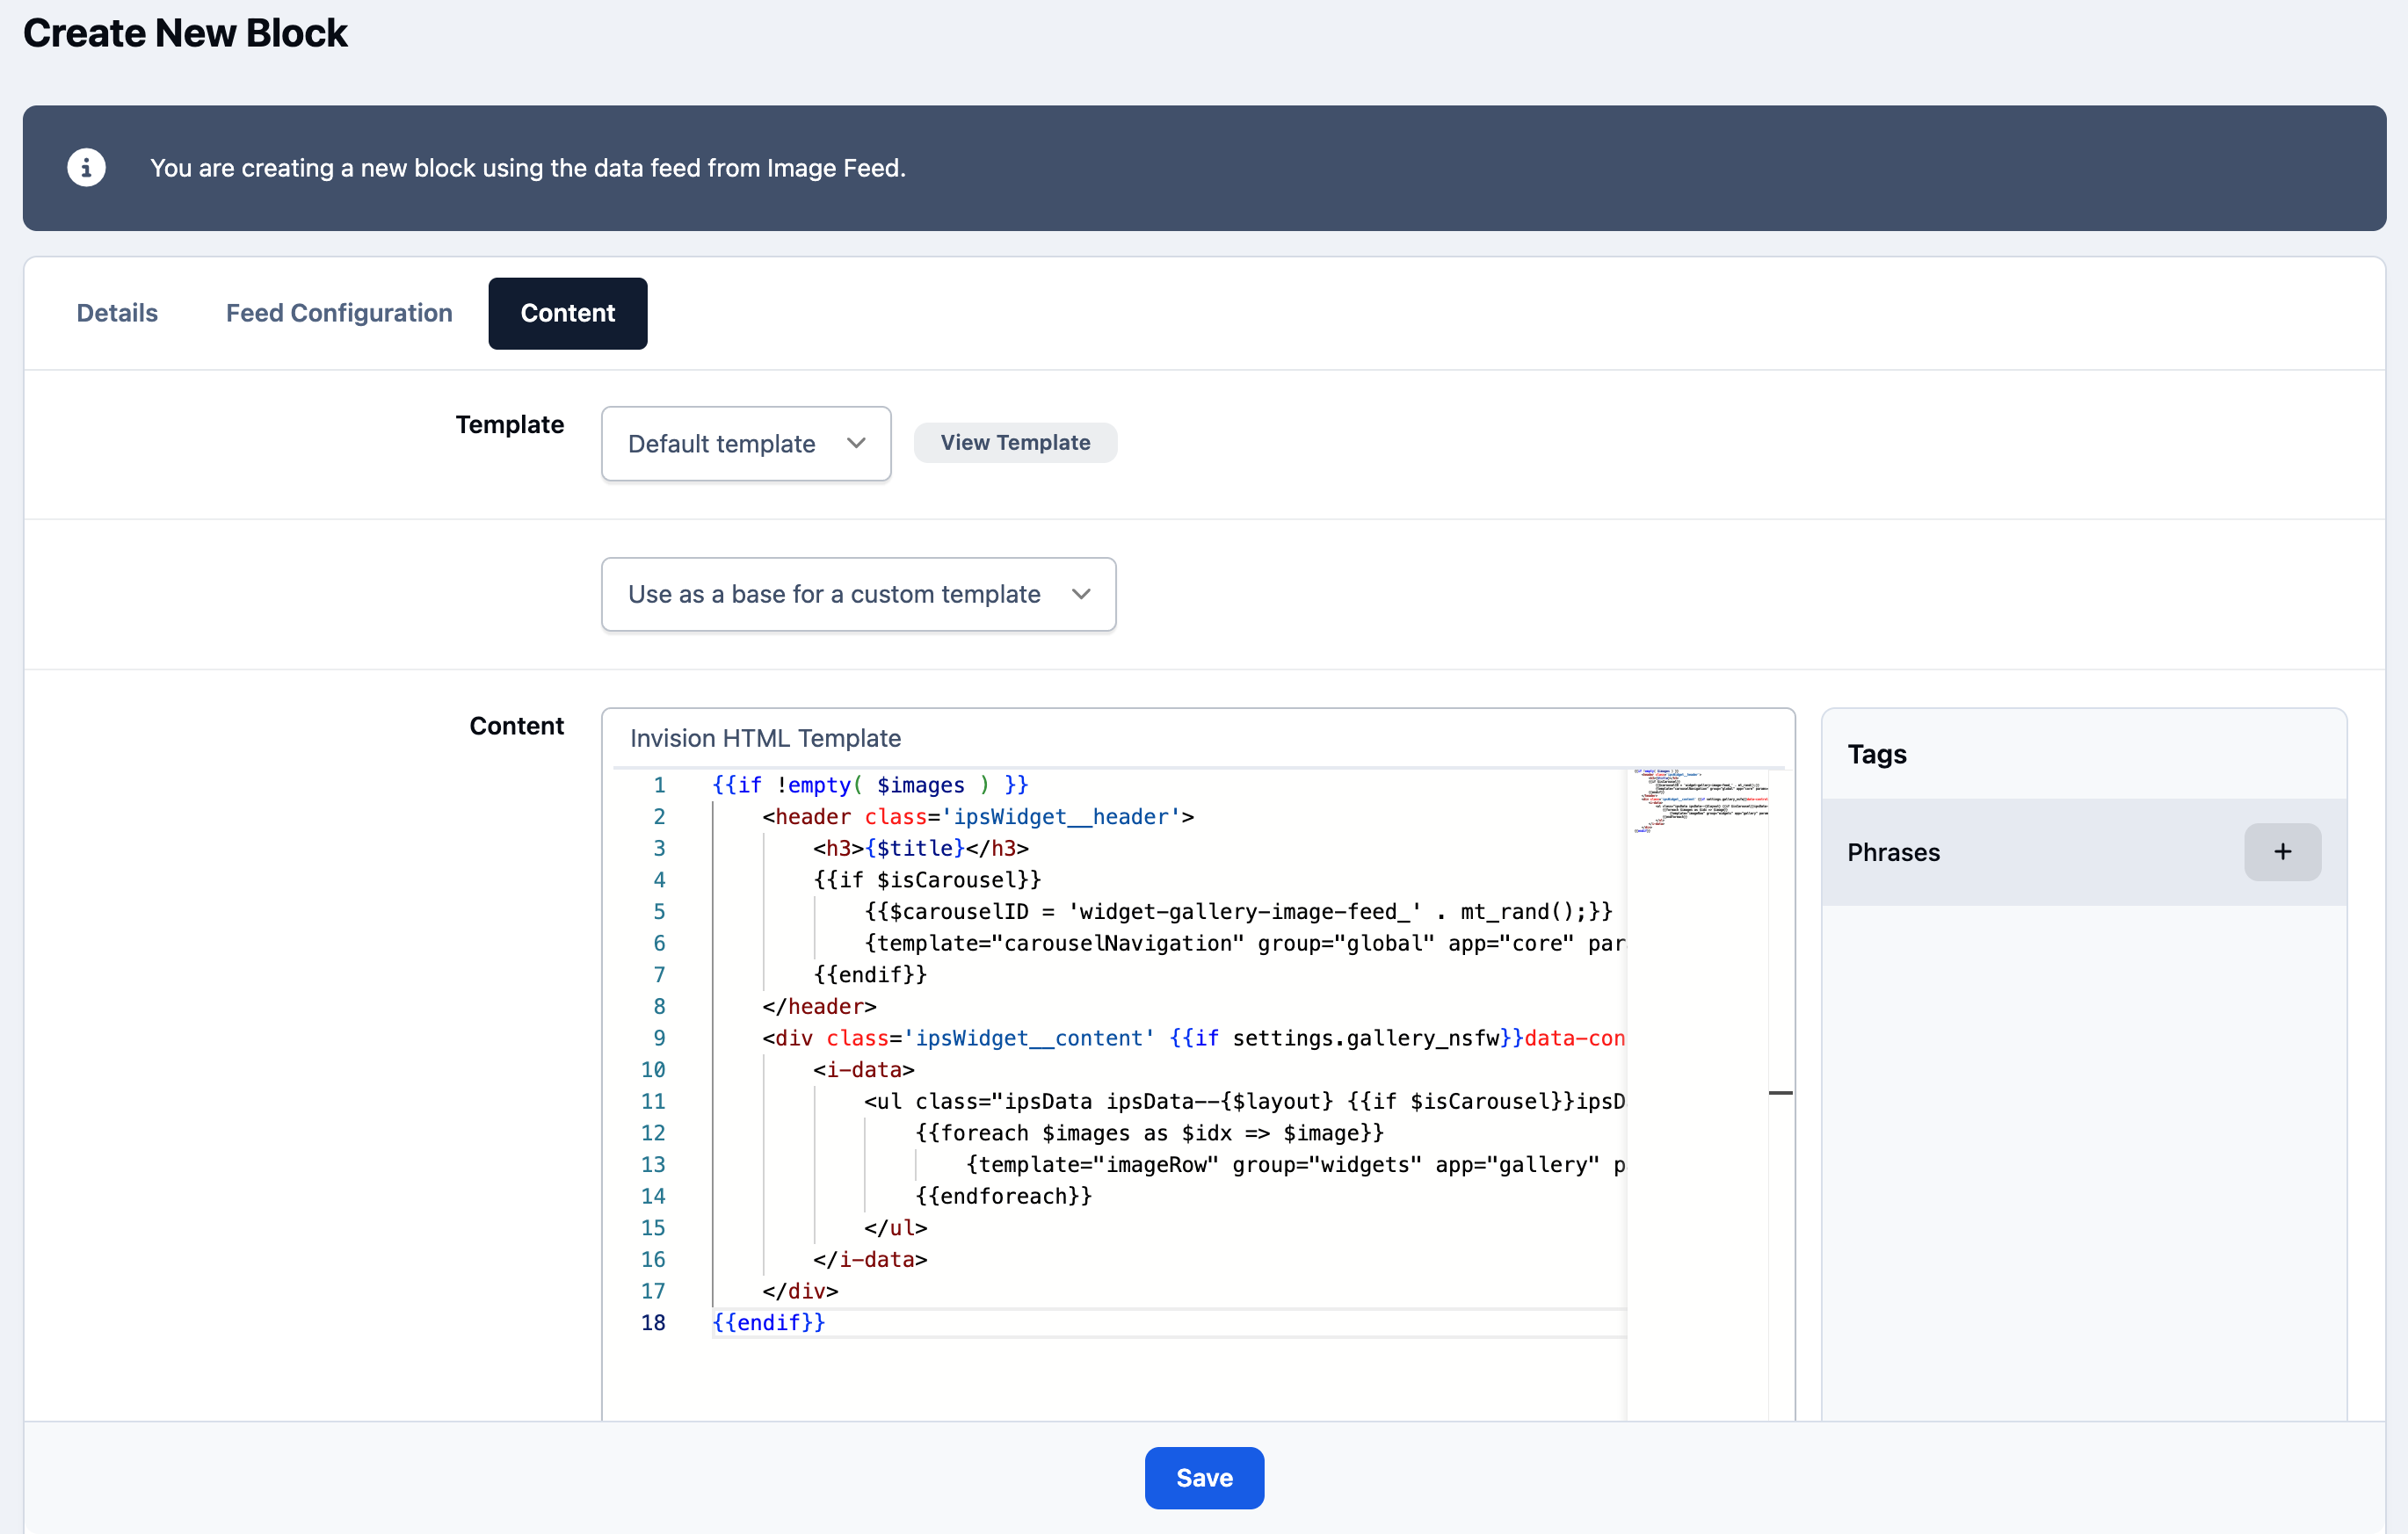Save the new block
Viewport: 2408px width, 1534px height.
(x=1204, y=1477)
